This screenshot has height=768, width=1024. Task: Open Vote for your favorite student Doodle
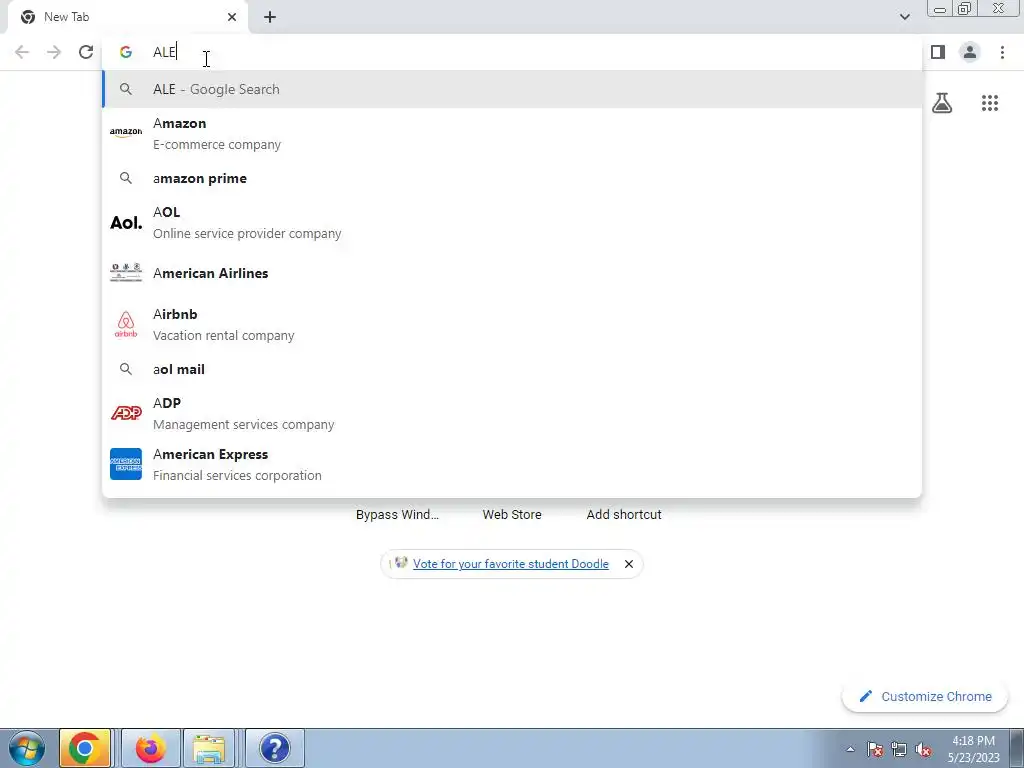click(511, 564)
